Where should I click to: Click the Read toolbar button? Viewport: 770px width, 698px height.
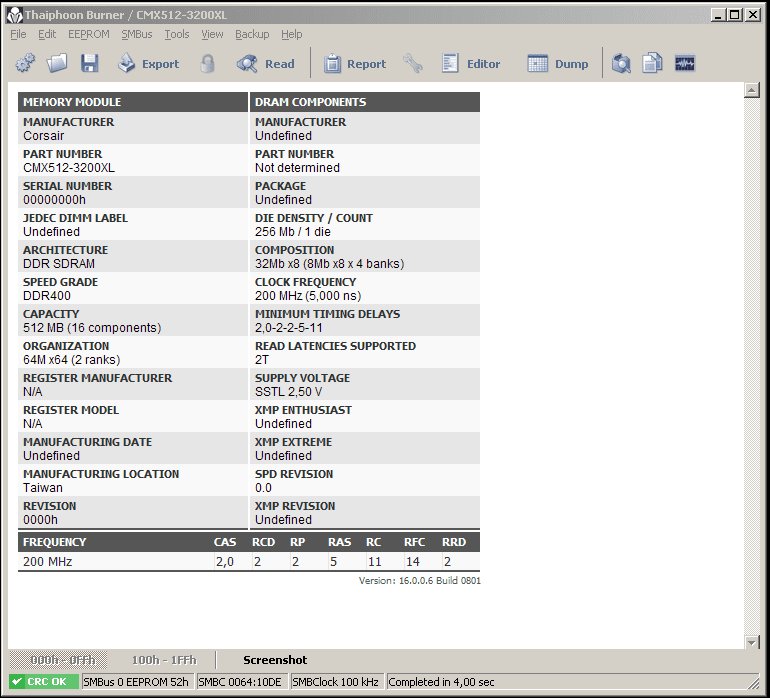click(x=266, y=63)
